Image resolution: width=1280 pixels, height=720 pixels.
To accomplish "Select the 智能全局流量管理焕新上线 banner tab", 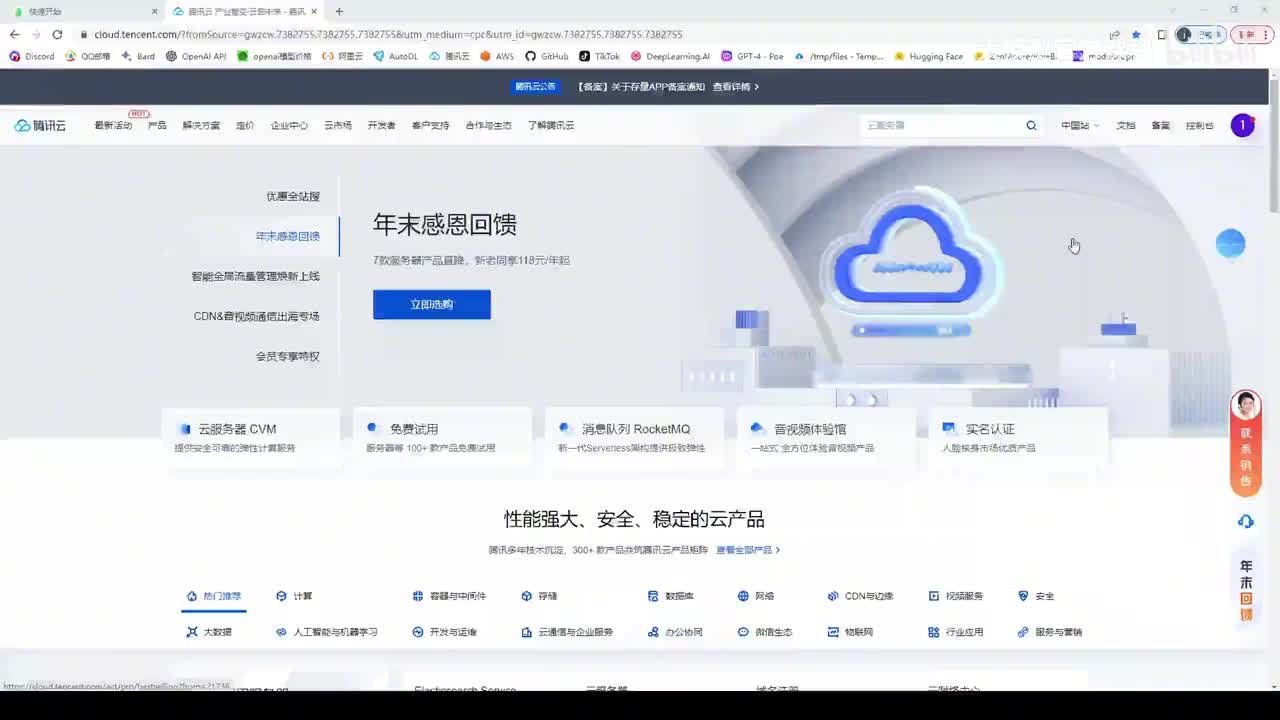I will tap(256, 276).
